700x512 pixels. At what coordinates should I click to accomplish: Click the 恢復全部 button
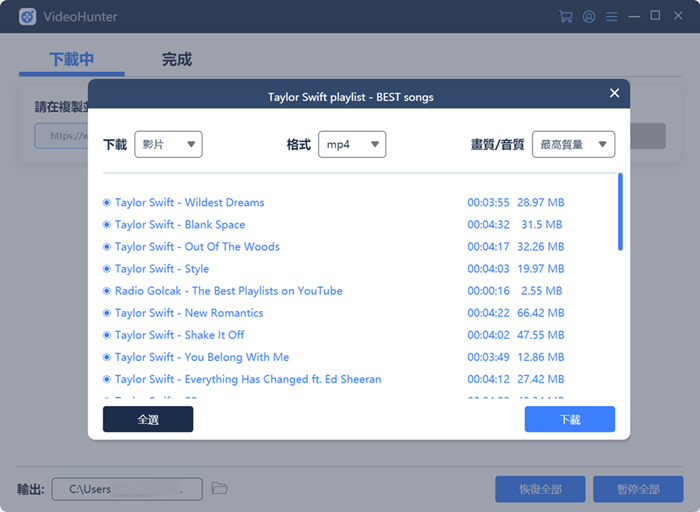(x=540, y=489)
